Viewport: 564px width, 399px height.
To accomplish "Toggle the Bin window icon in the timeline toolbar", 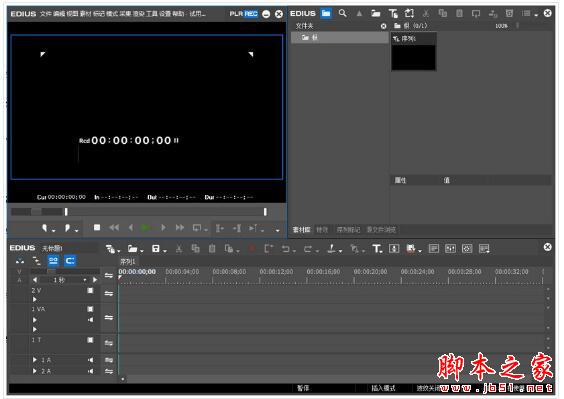I will point(434,248).
